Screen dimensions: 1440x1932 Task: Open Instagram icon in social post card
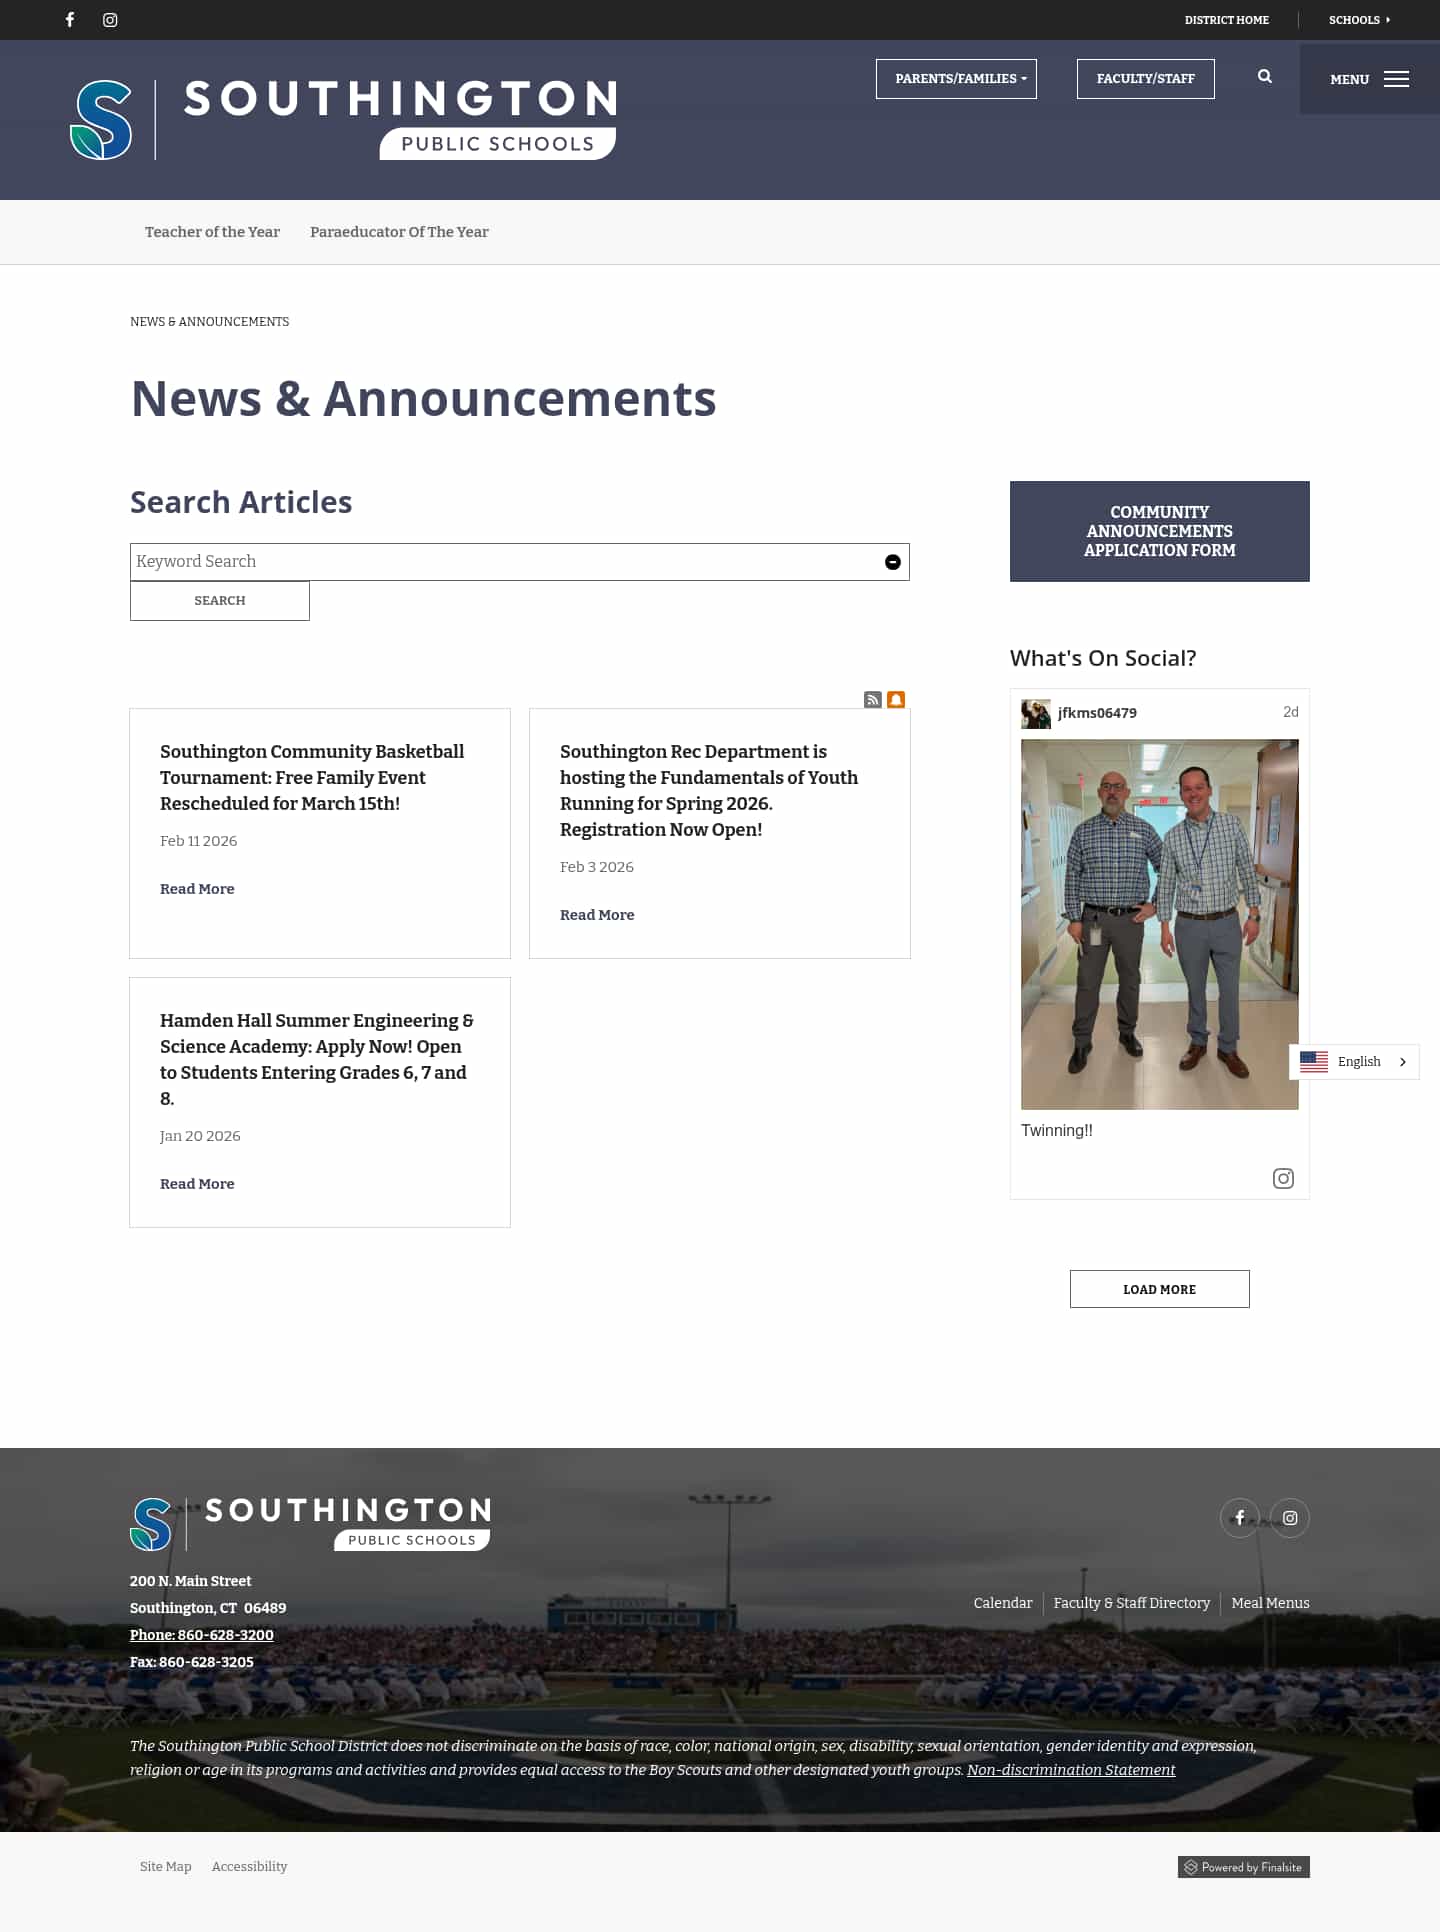tap(1283, 1178)
